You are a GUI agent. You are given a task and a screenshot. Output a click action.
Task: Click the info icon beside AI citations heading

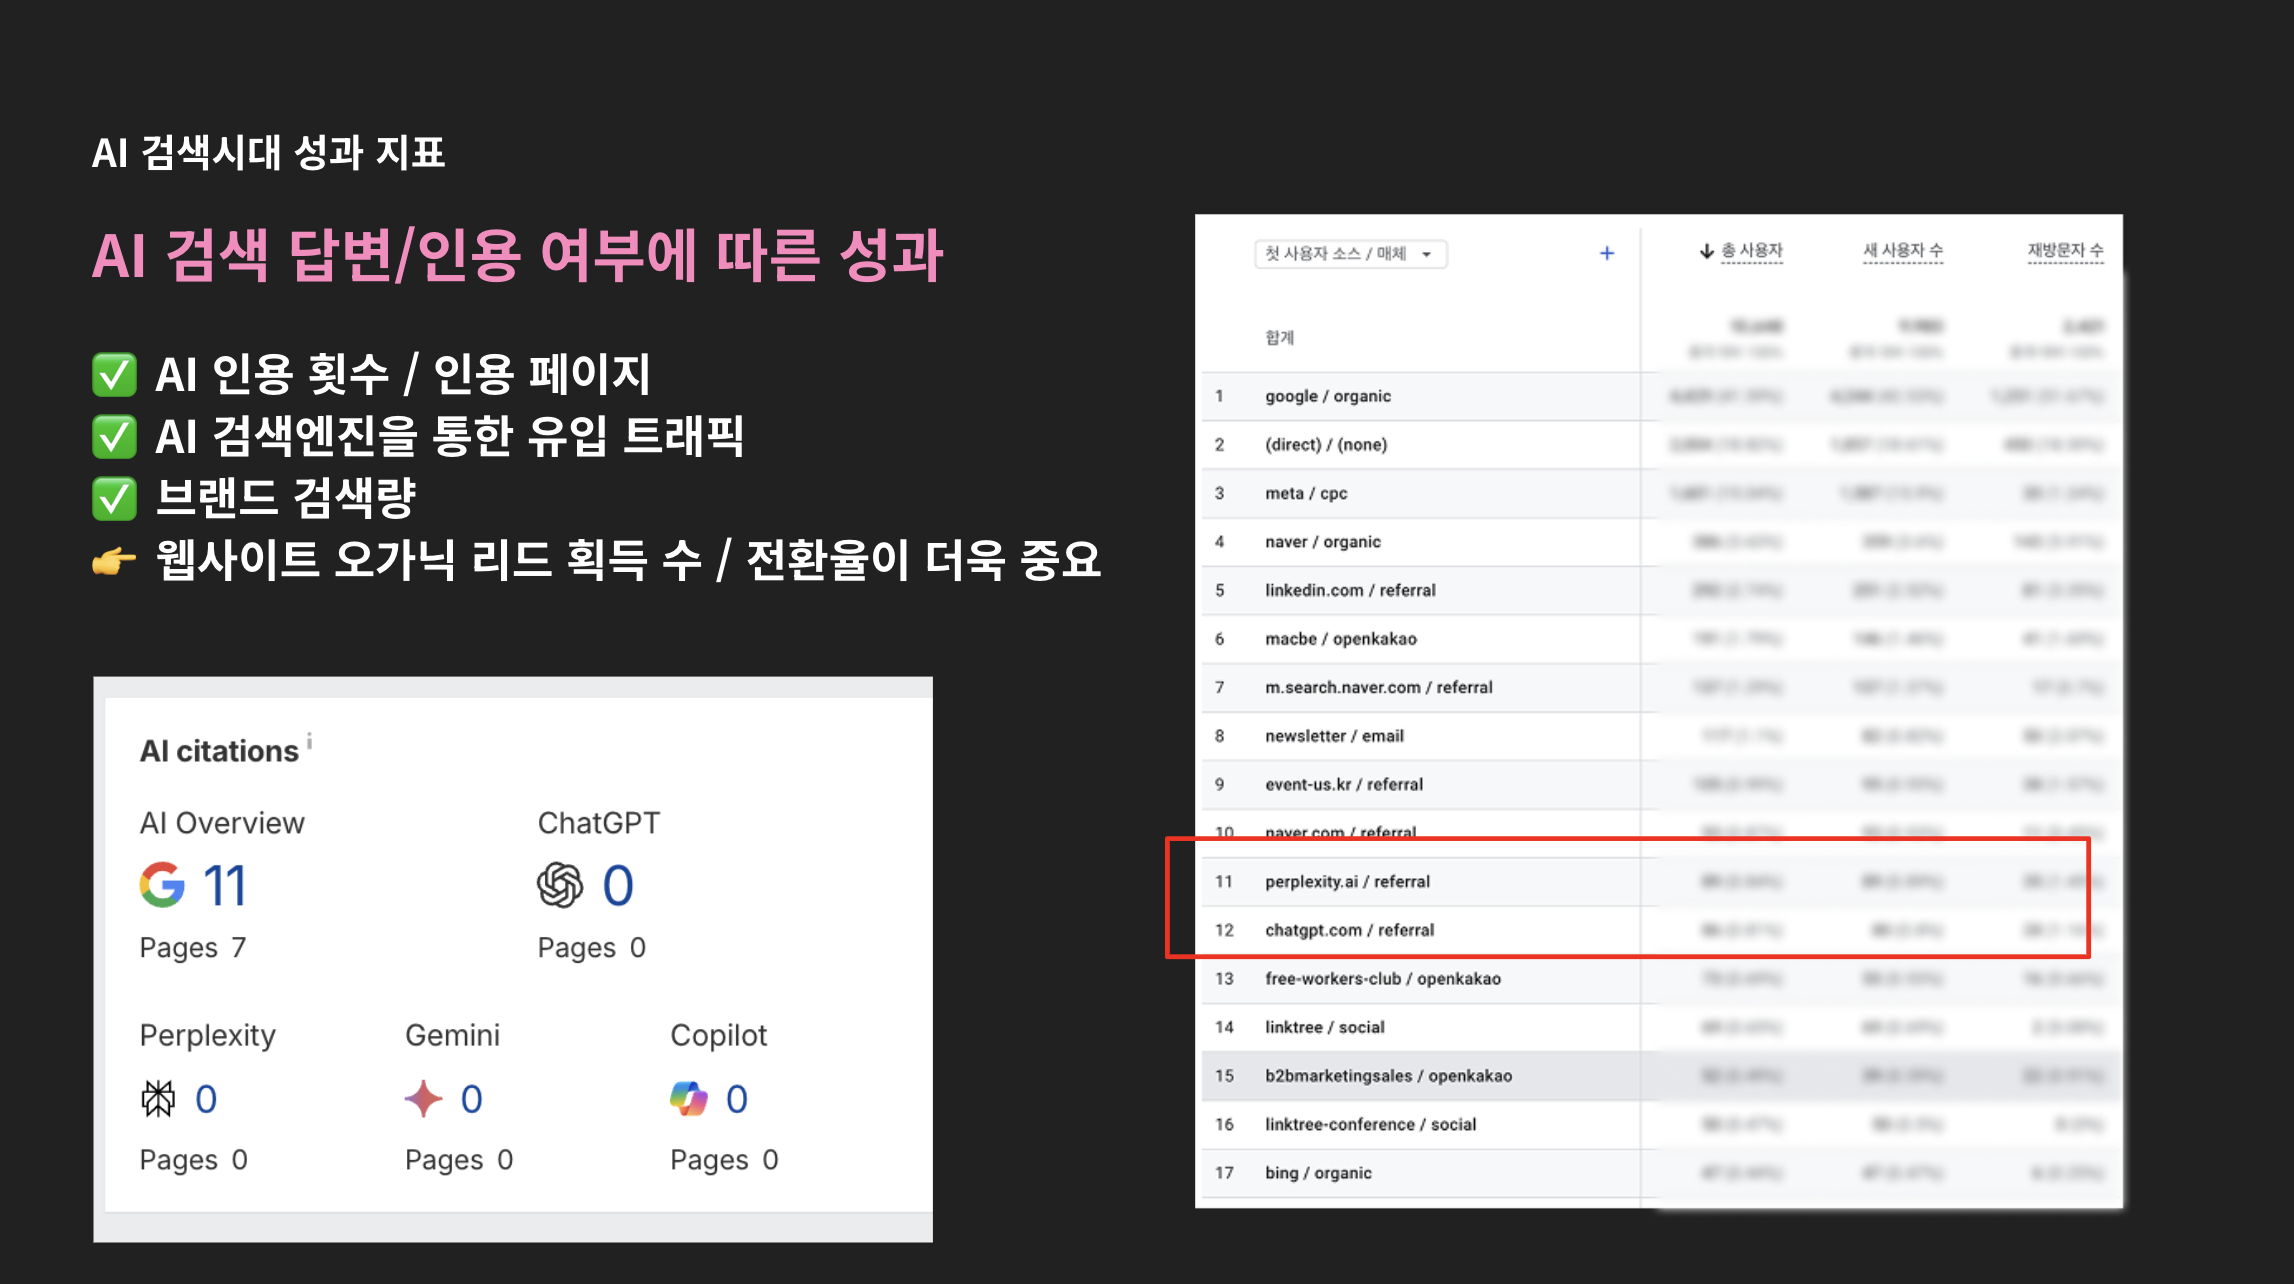pyautogui.click(x=308, y=741)
